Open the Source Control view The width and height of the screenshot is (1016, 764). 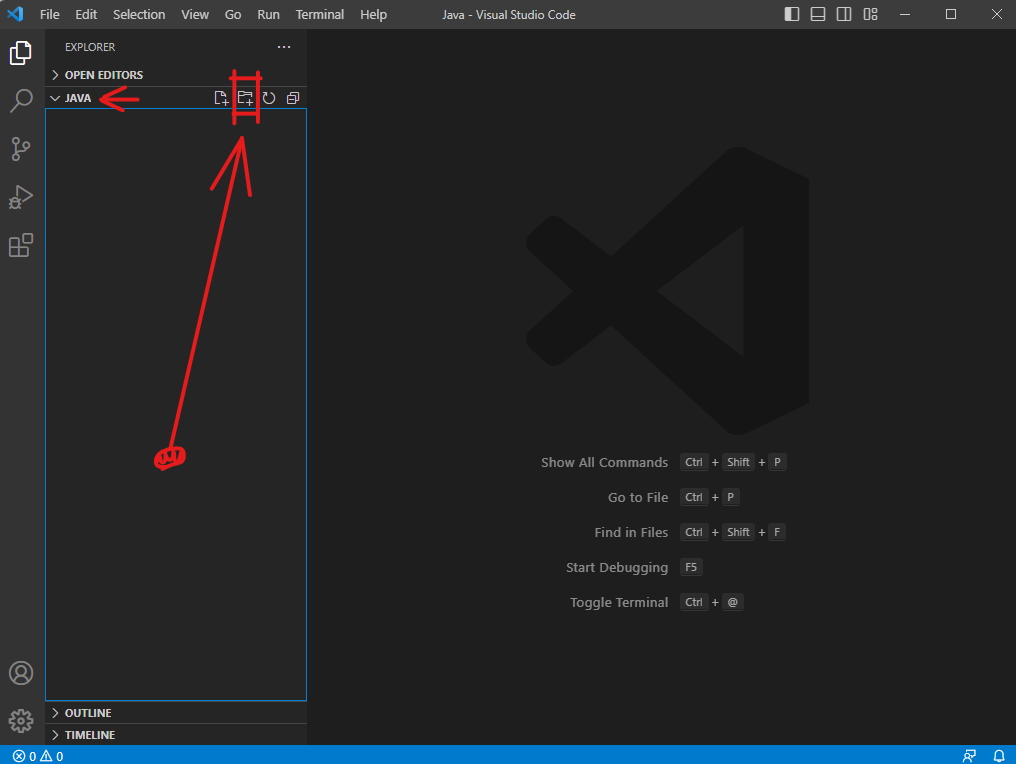[x=21, y=149]
